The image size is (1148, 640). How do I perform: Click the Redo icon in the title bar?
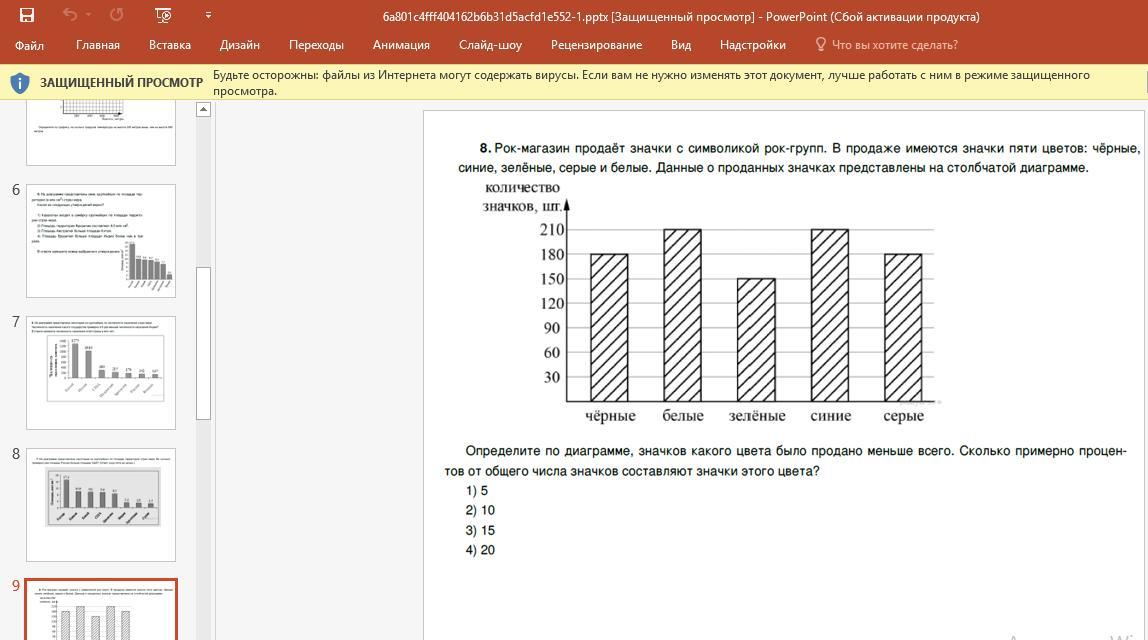pos(116,15)
